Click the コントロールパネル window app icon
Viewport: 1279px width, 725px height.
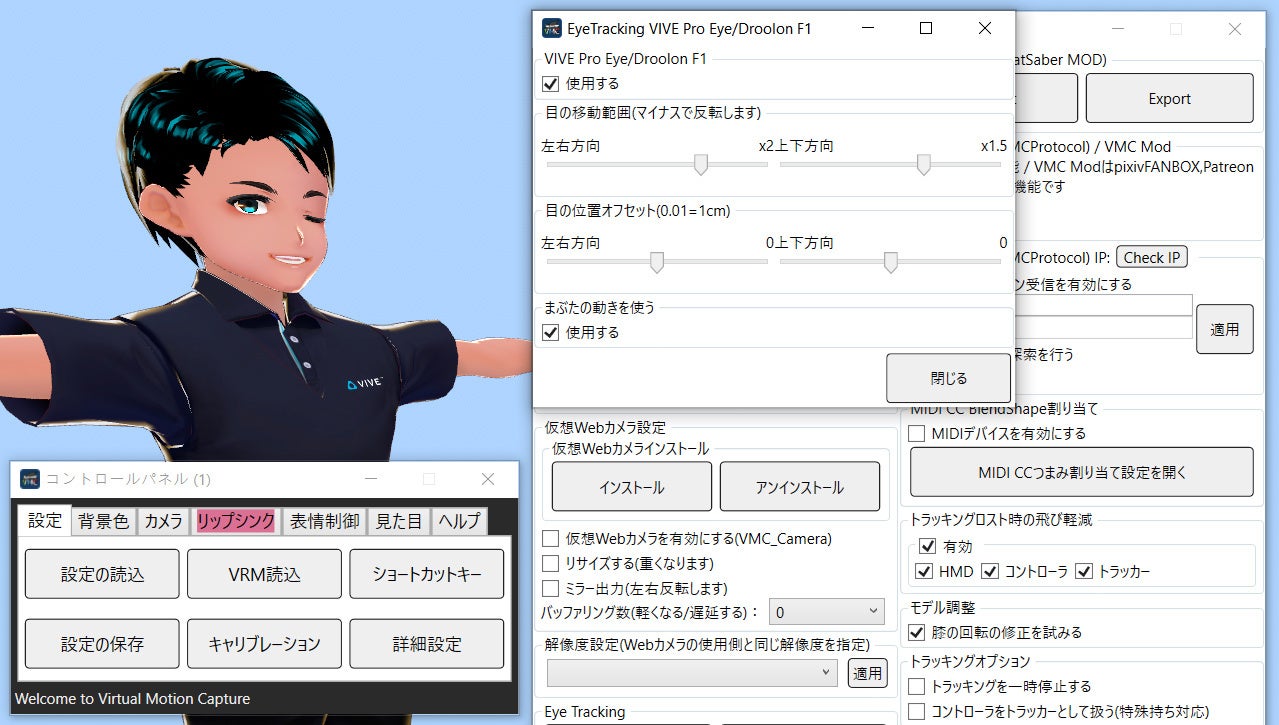point(30,479)
